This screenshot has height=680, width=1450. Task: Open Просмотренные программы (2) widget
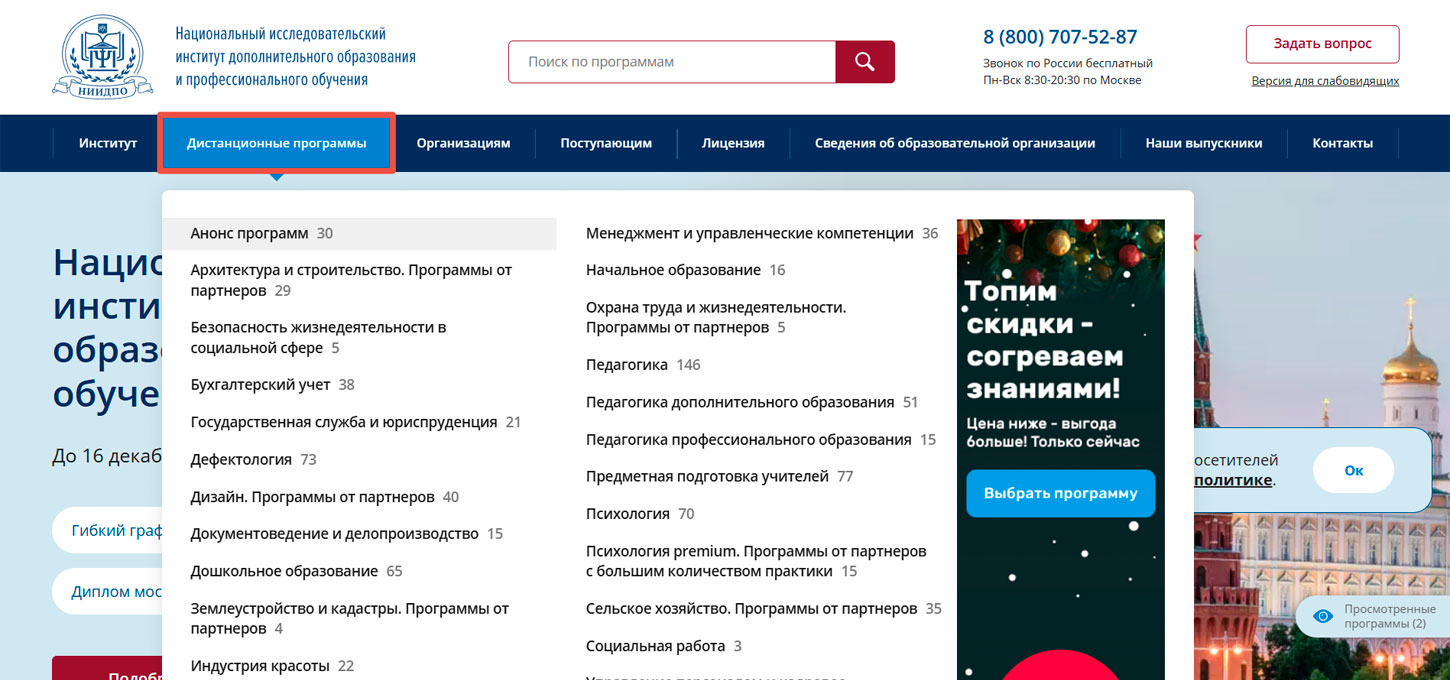(1372, 616)
